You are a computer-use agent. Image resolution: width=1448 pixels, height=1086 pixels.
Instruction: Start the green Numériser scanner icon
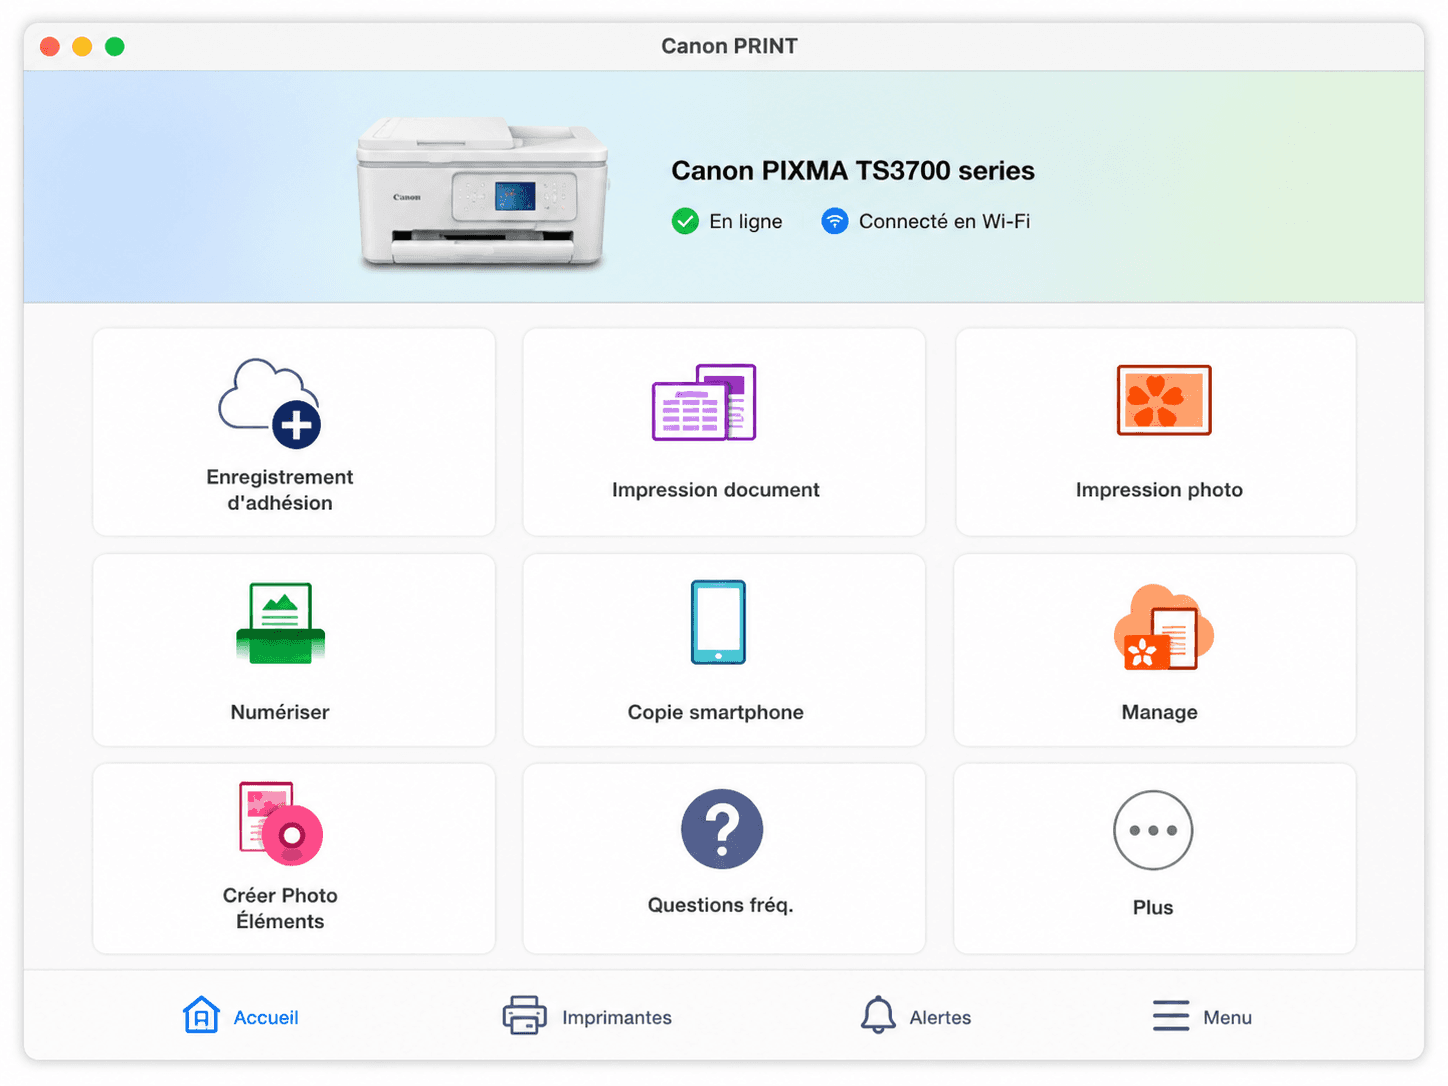(x=280, y=623)
